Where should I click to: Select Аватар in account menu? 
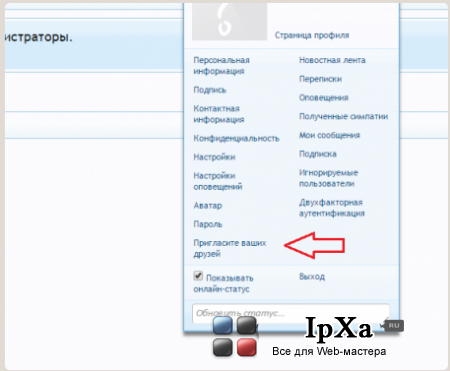pyautogui.click(x=208, y=206)
